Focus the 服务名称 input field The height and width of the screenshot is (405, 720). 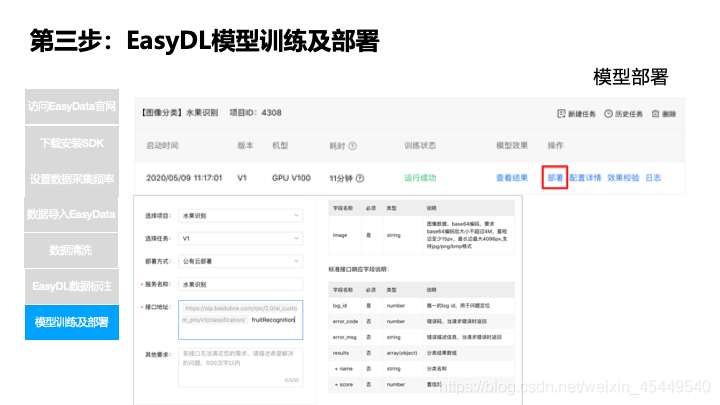click(x=241, y=284)
